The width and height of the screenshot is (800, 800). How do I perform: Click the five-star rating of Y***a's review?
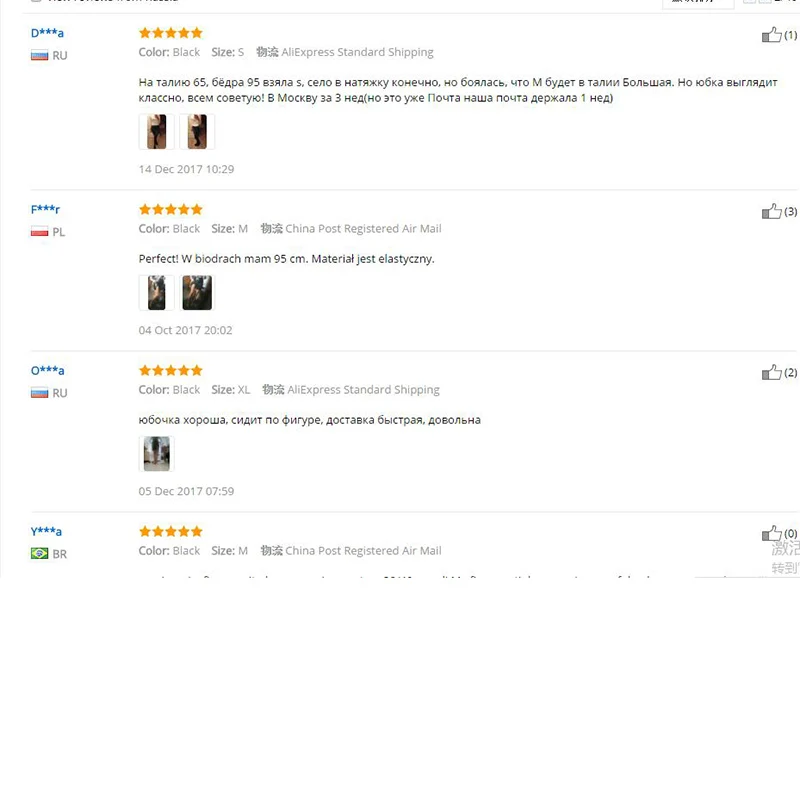pos(171,532)
